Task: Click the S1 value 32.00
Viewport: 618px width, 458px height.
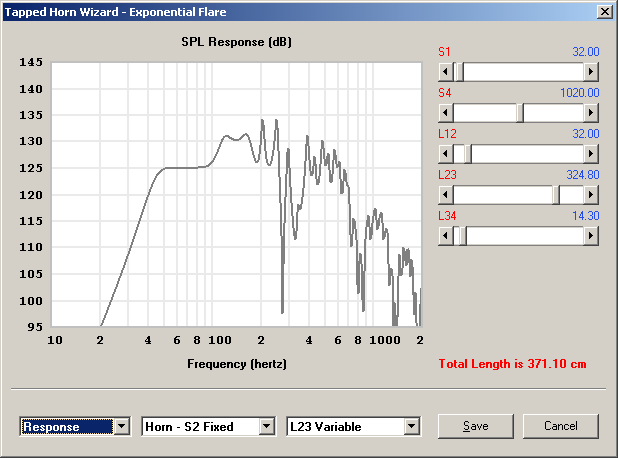Action: pos(586,52)
